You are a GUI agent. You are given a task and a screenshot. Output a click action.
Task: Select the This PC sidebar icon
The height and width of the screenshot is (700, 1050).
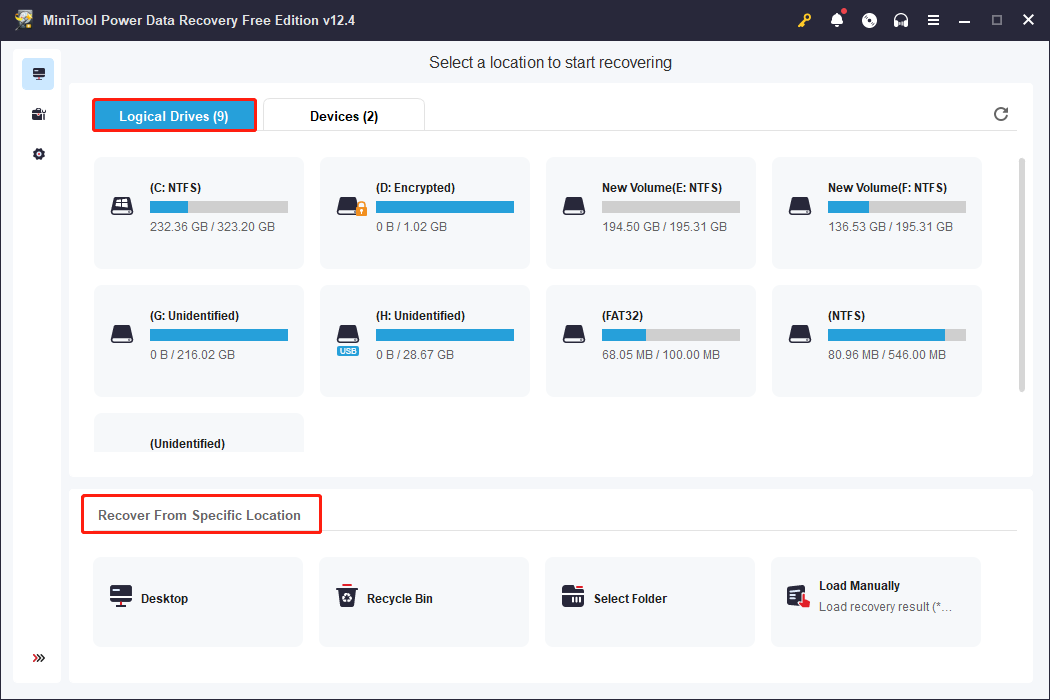pos(38,74)
